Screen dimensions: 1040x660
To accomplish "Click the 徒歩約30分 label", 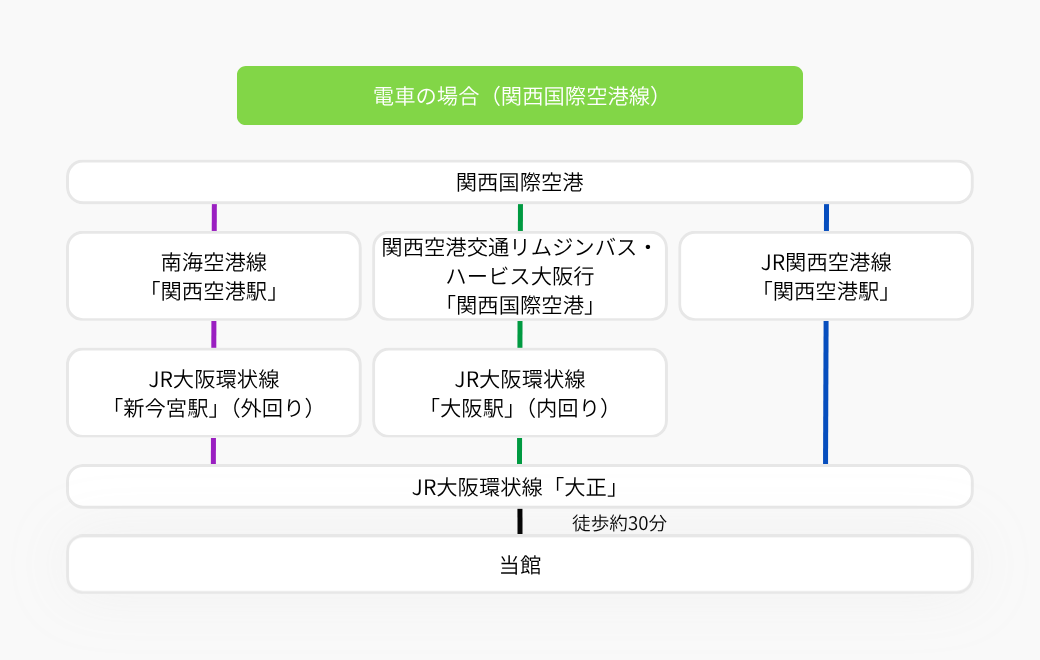I will pos(619,523).
